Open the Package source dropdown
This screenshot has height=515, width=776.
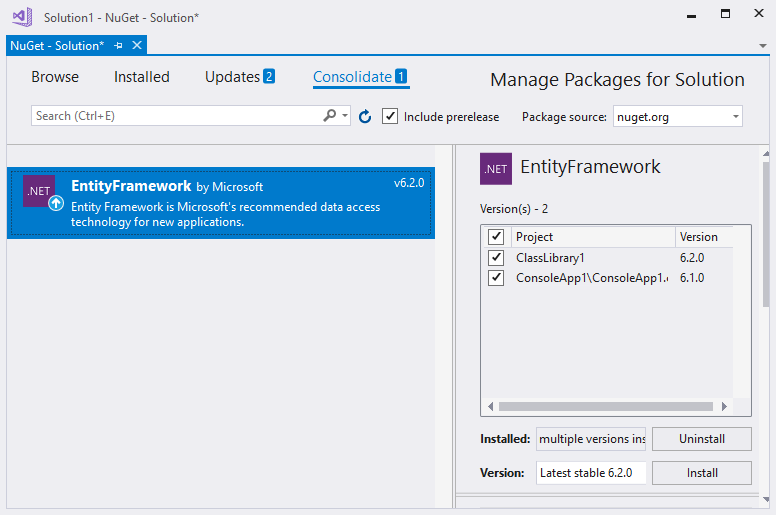point(677,117)
